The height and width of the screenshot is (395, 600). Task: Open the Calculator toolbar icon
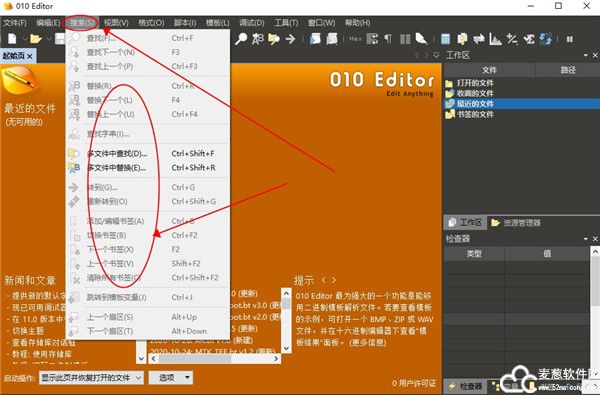pos(445,39)
